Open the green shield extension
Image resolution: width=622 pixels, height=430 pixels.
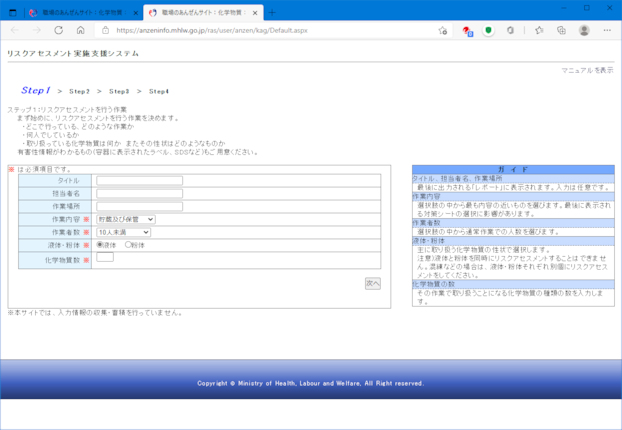pyautogui.click(x=488, y=30)
